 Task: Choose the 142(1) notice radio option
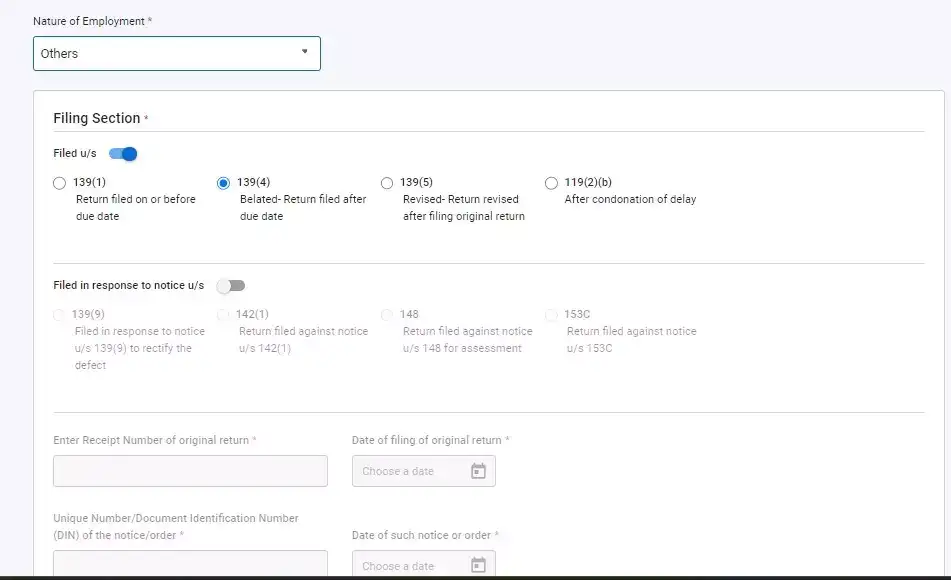[x=223, y=315]
